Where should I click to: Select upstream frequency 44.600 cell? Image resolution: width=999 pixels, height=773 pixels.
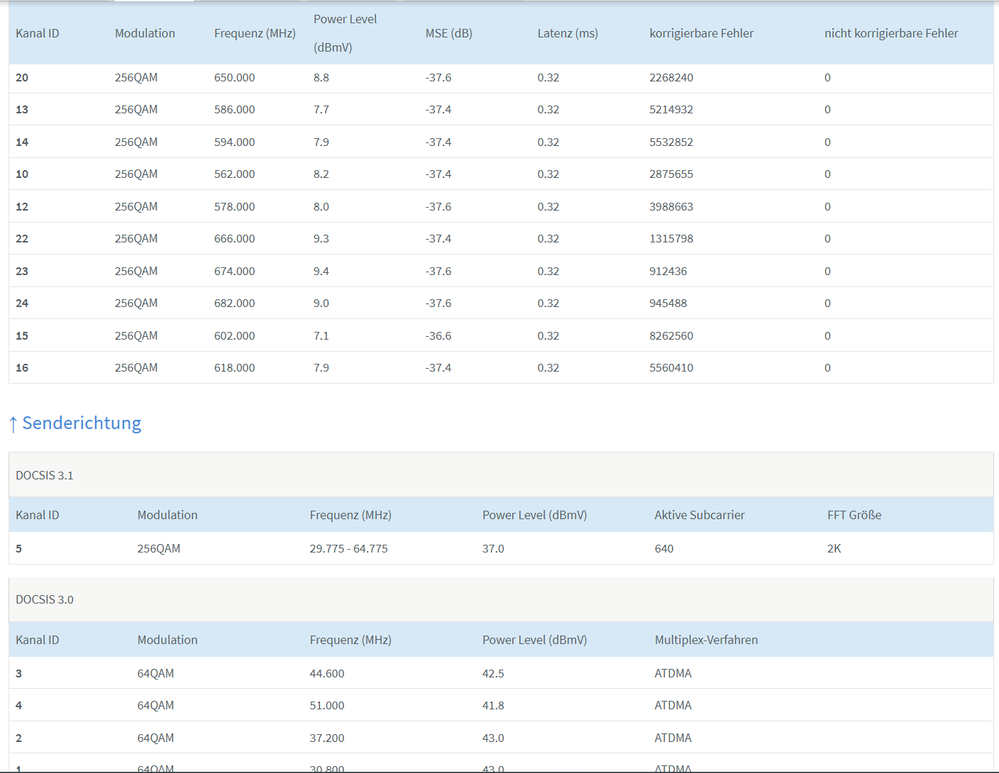(x=327, y=673)
